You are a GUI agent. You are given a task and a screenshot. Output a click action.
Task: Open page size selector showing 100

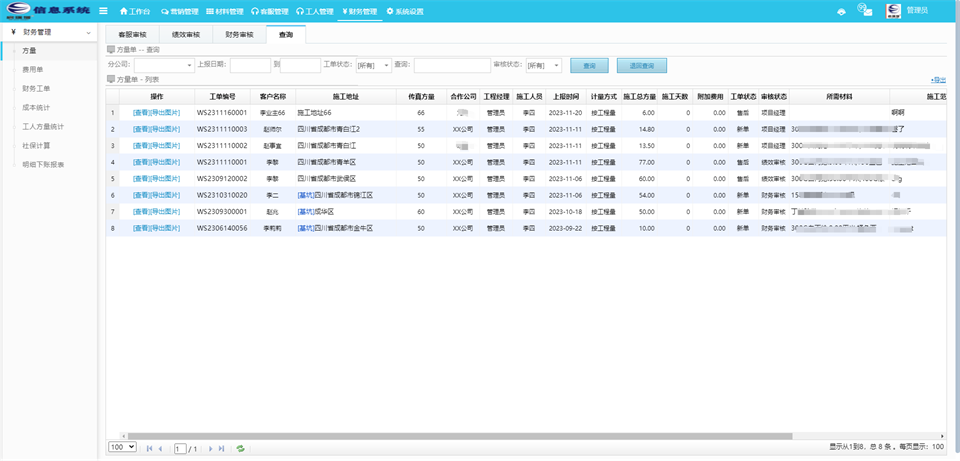pyautogui.click(x=122, y=447)
